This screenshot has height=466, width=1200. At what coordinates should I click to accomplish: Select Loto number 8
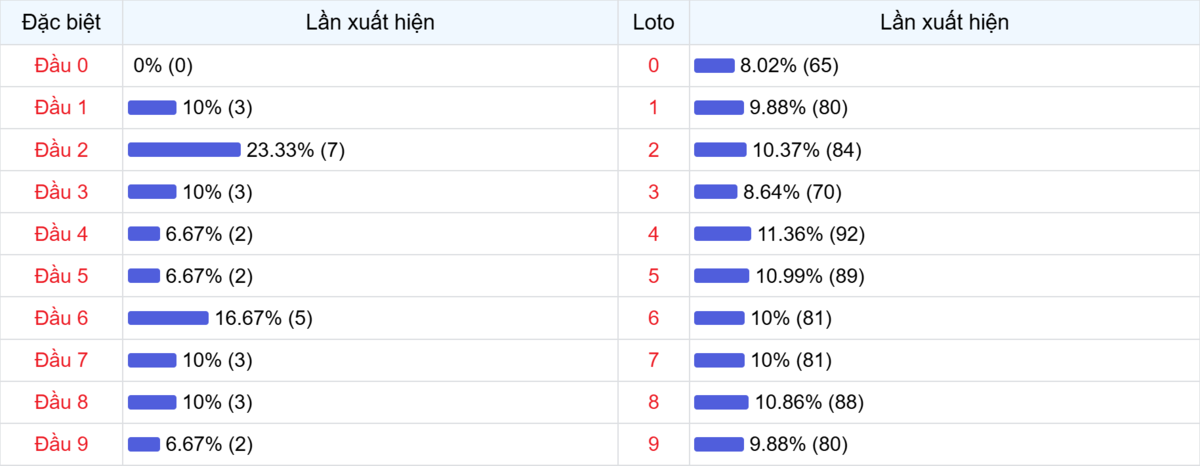(653, 402)
